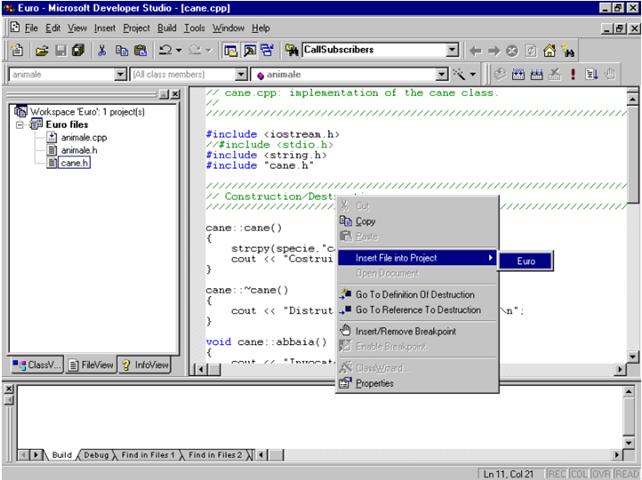Open the Tools menu
This screenshot has height=480, width=642.
194,28
